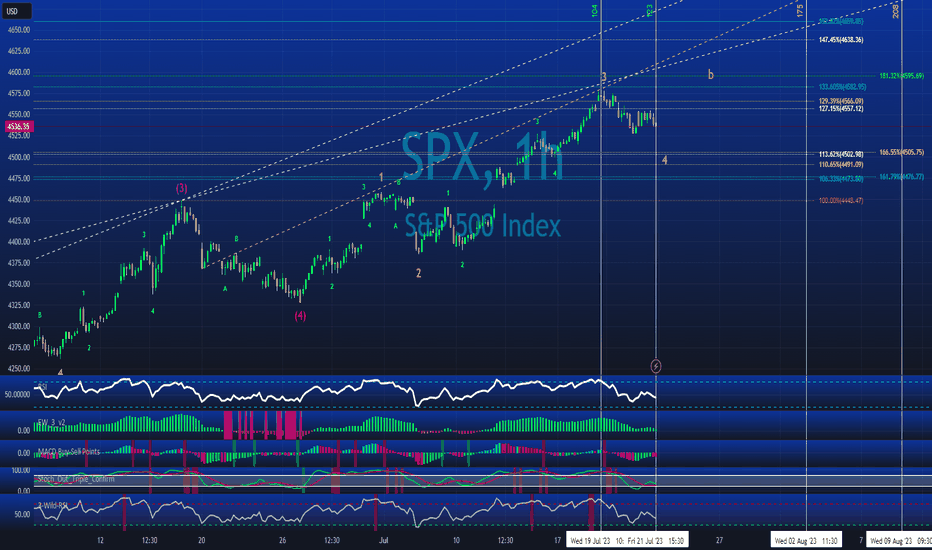Select the RSI indicator label
This screenshot has width=932, height=550.
pyautogui.click(x=42, y=387)
